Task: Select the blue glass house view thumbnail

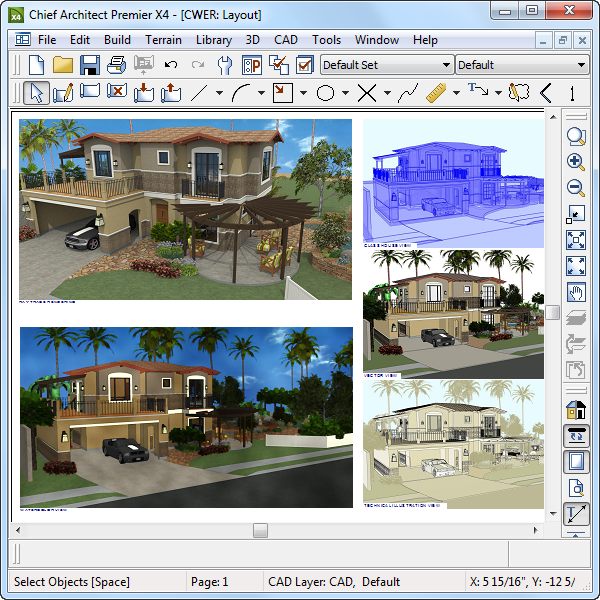Action: (452, 183)
